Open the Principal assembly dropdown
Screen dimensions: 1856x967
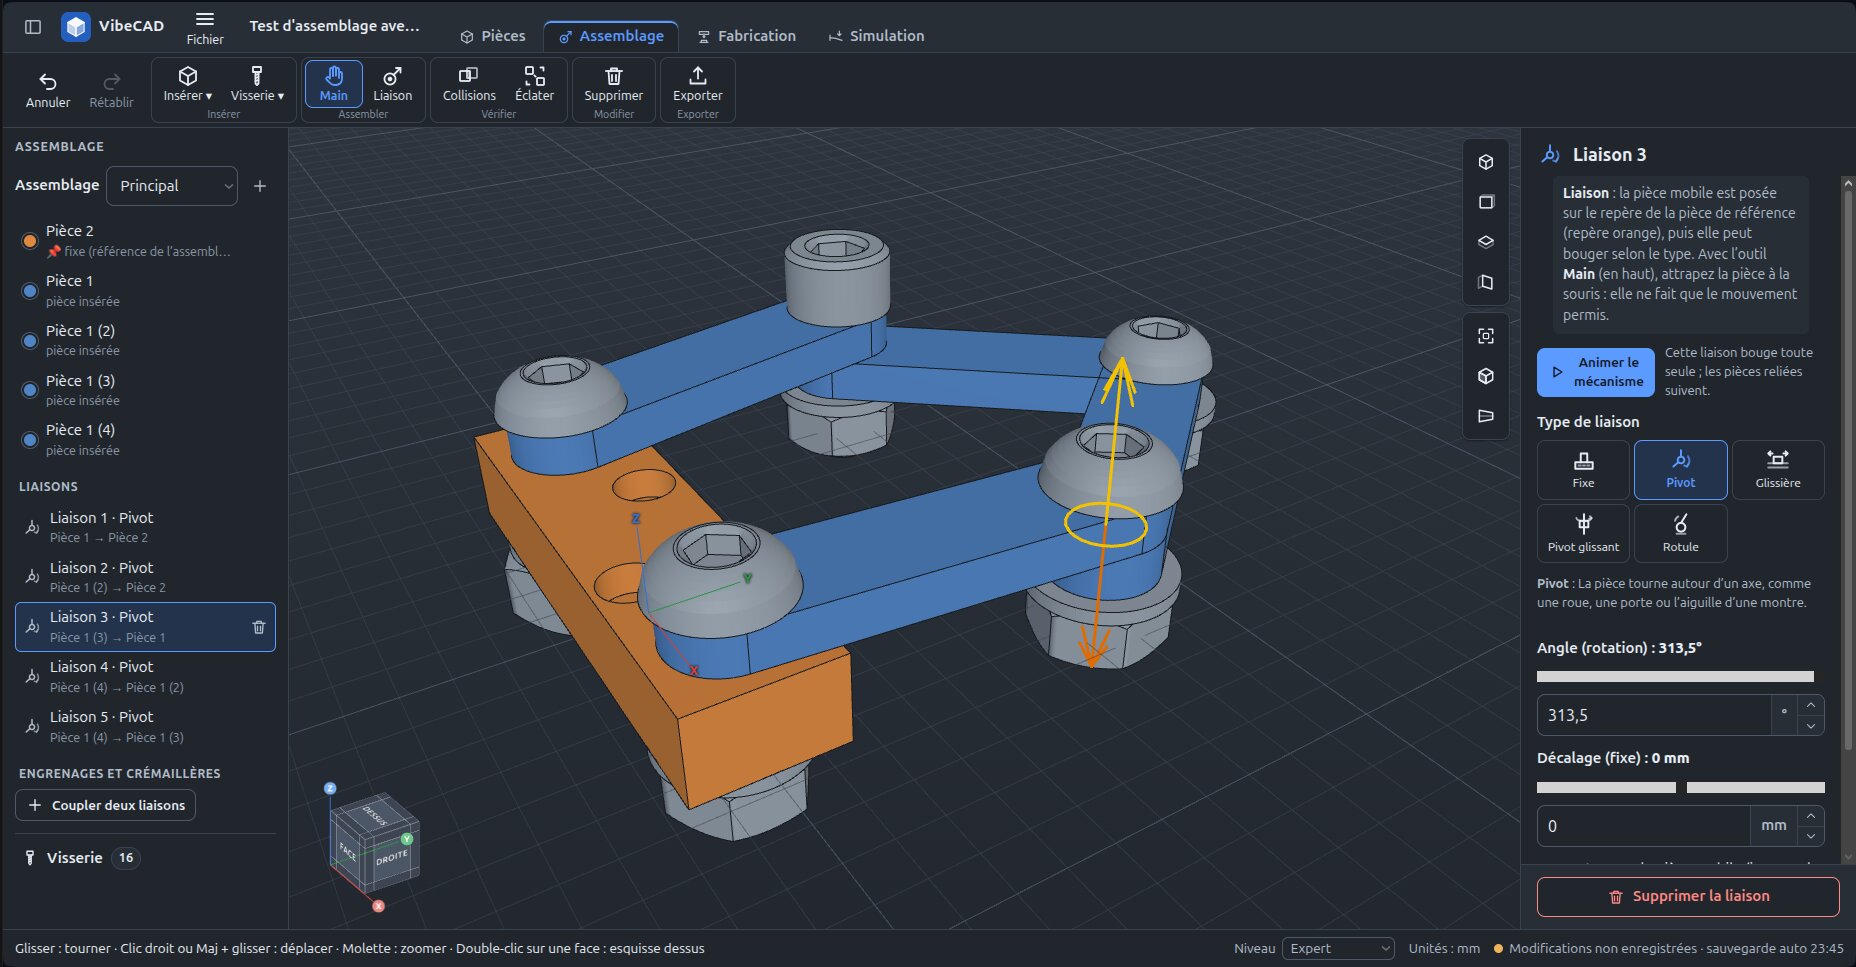click(172, 186)
